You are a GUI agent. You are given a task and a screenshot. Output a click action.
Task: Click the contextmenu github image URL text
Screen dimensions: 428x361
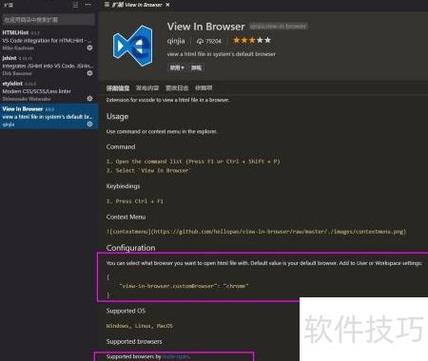click(x=256, y=231)
